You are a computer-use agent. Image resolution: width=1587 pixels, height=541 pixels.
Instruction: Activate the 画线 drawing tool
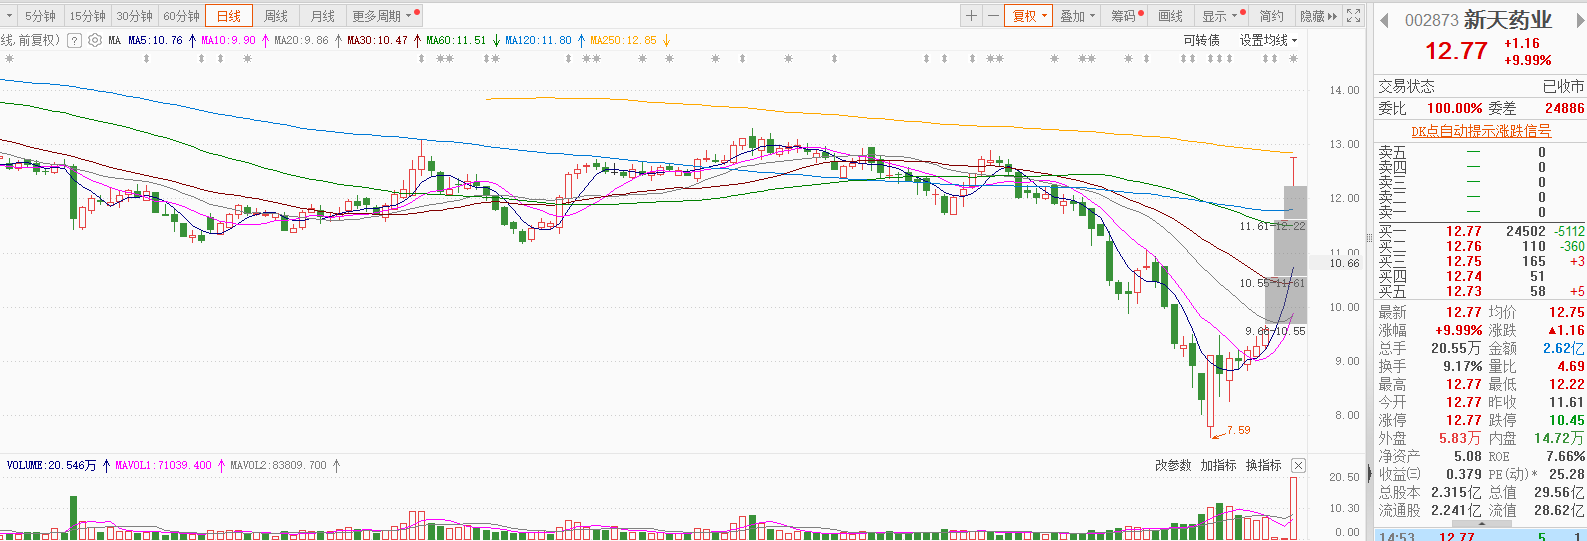(1171, 16)
